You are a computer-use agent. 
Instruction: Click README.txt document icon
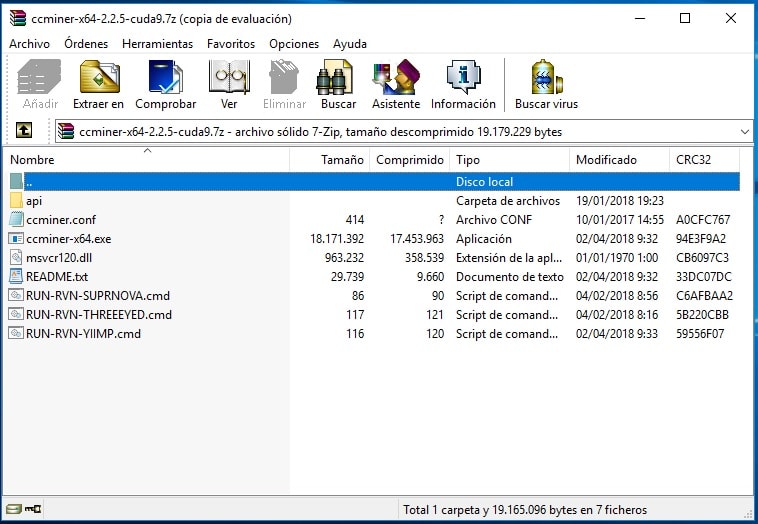(x=16, y=277)
